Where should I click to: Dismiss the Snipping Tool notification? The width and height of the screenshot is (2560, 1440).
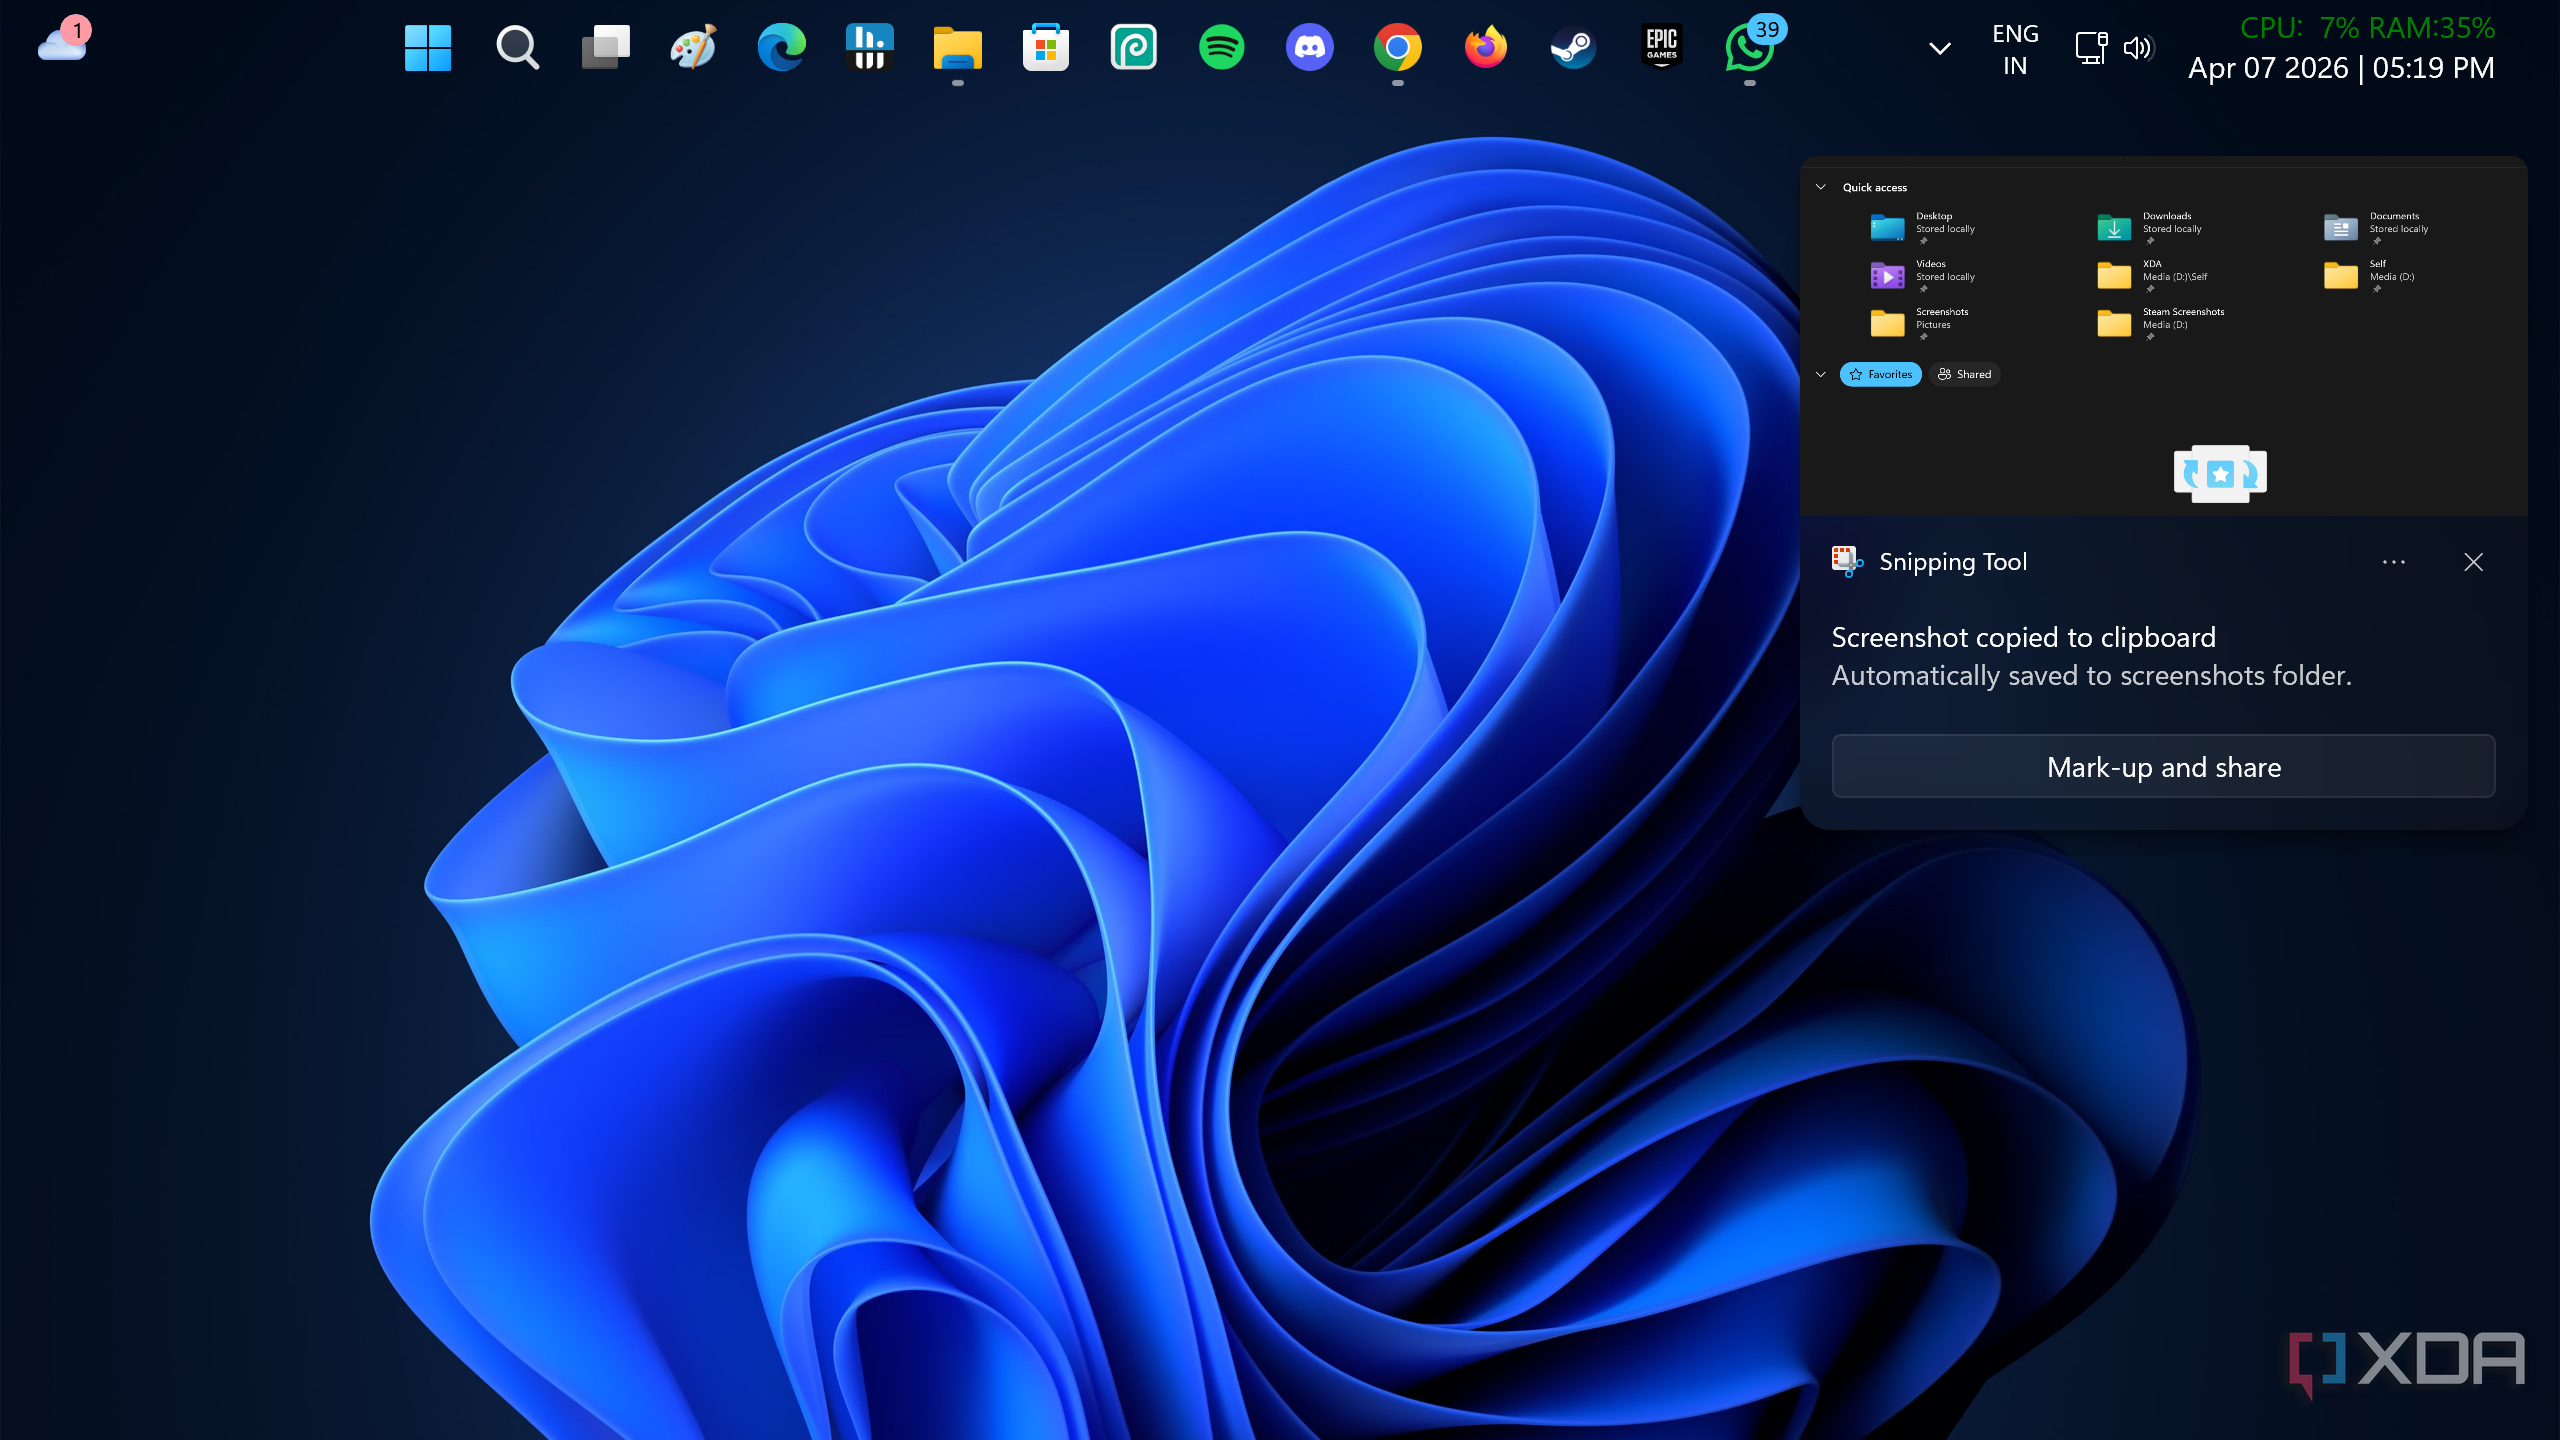tap(2473, 562)
